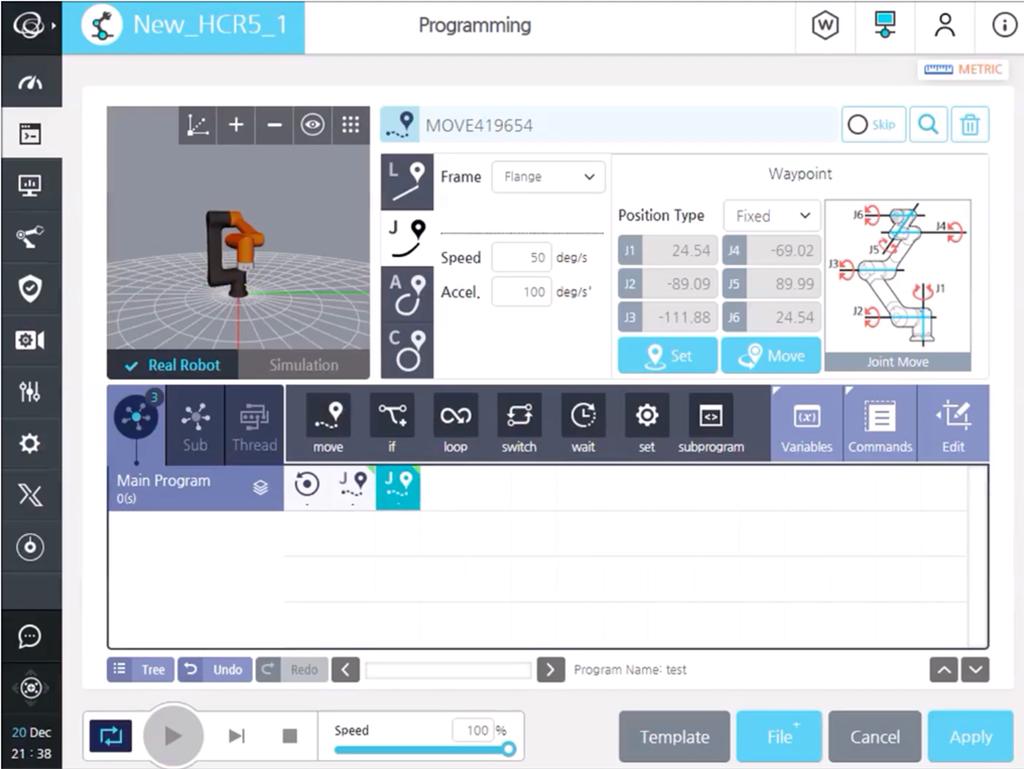Image resolution: width=1024 pixels, height=769 pixels.
Task: Expand the Main Program layers
Action: click(261, 488)
